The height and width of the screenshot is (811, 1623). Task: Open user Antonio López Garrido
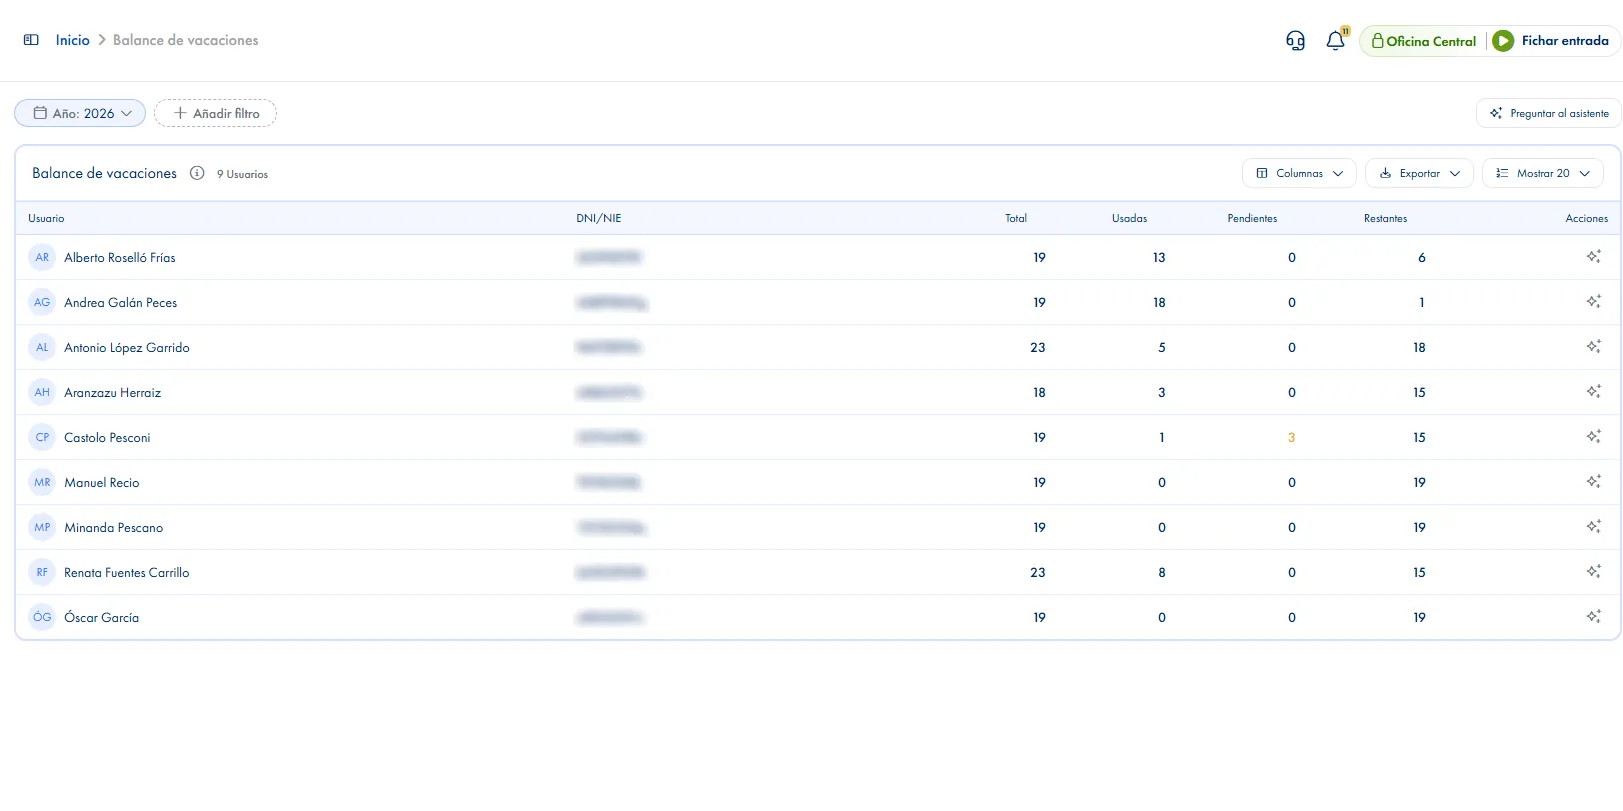tap(127, 347)
